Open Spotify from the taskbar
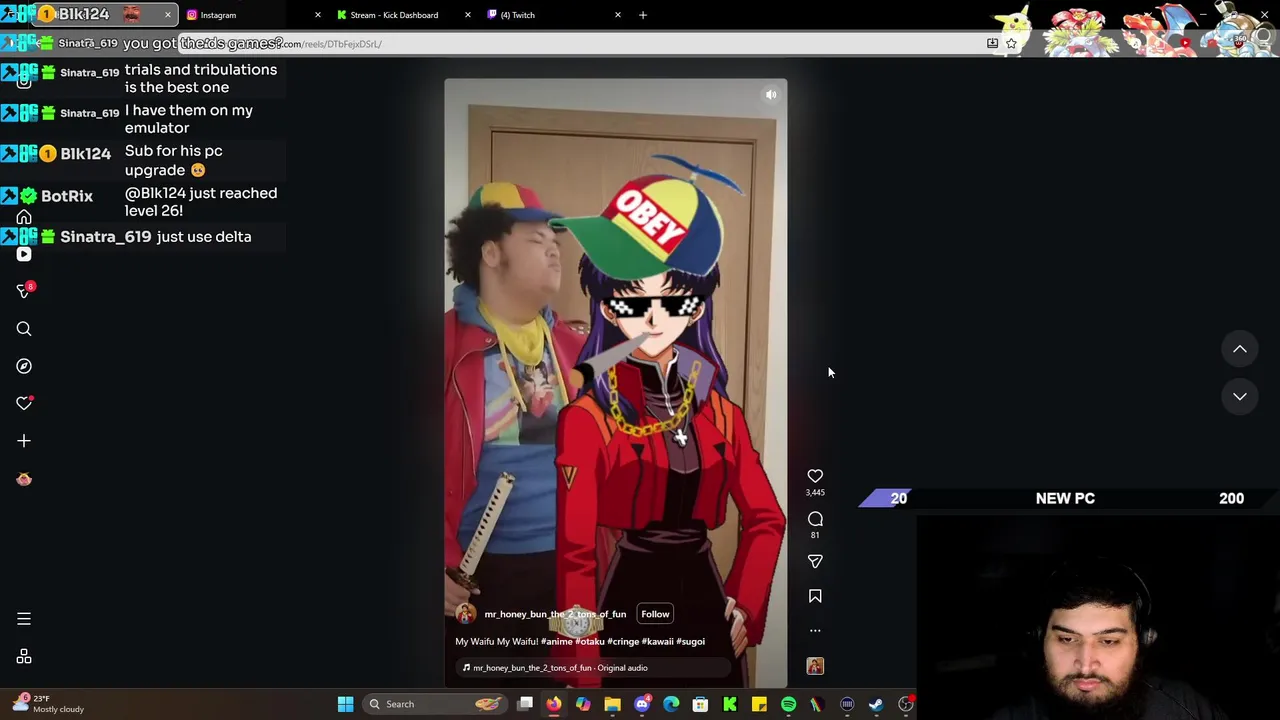The width and height of the screenshot is (1280, 720). pos(788,704)
